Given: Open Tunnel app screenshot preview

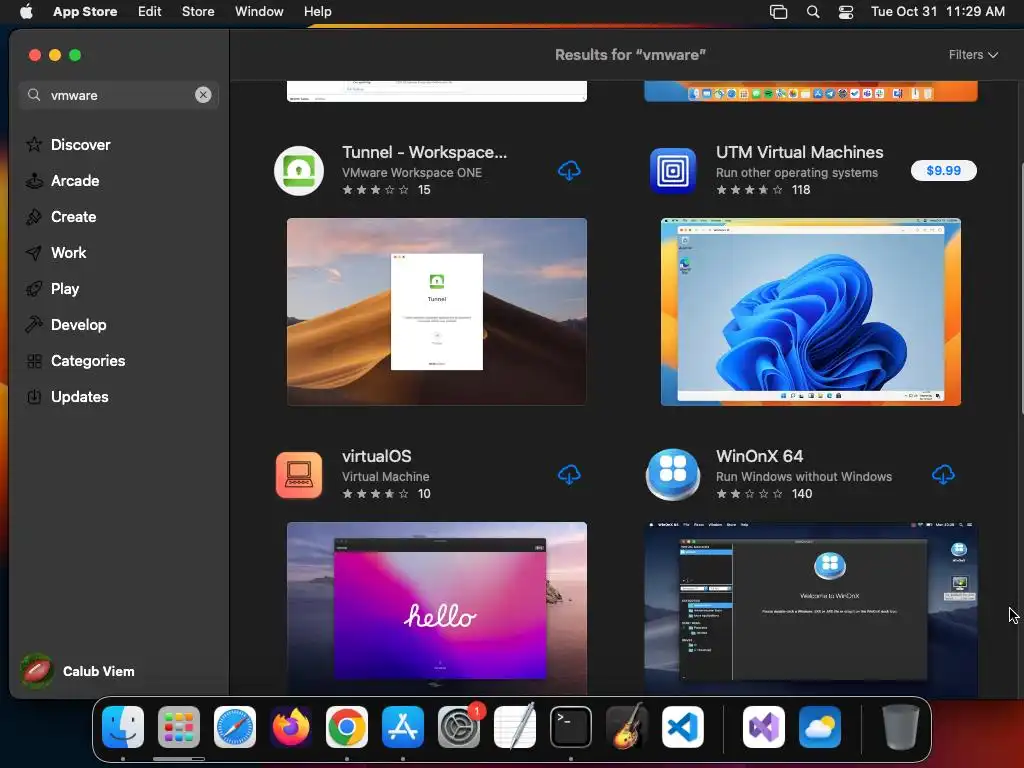Looking at the screenshot, I should coord(437,312).
